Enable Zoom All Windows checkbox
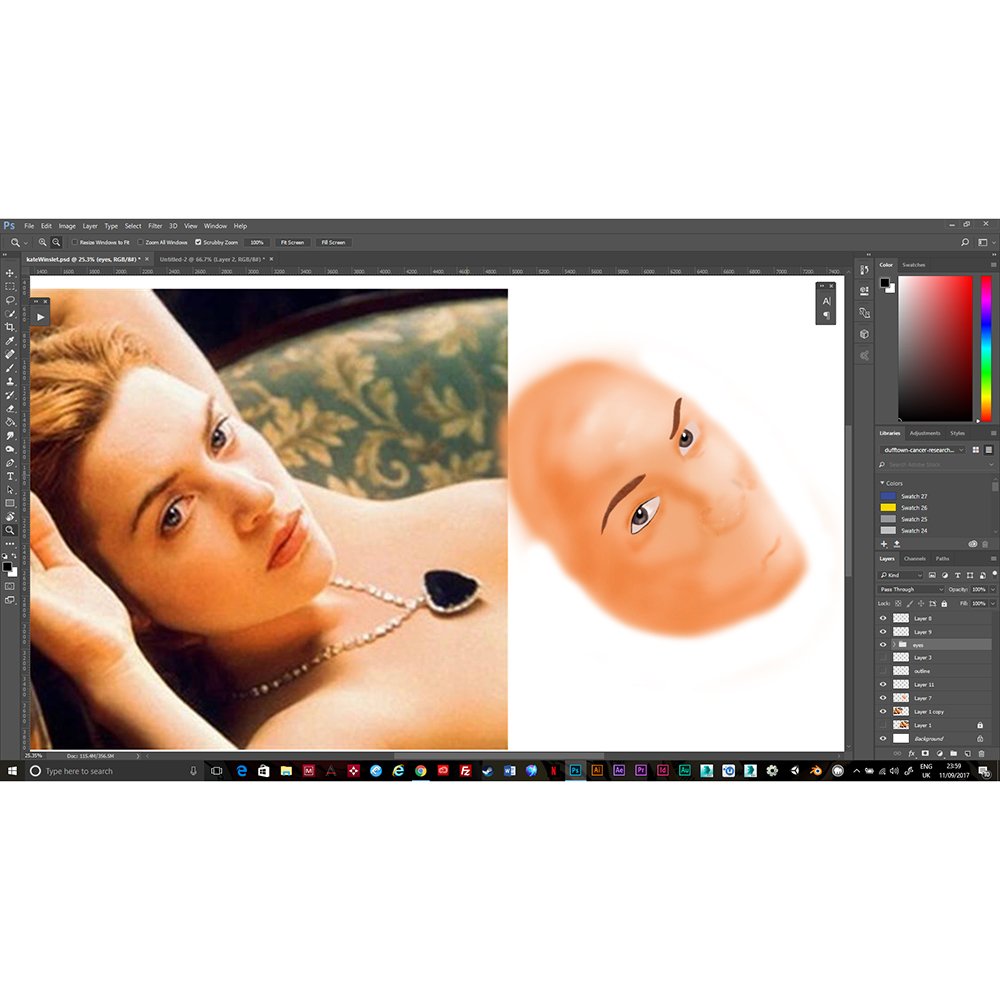Viewport: 1000px width, 1000px height. [x=140, y=242]
